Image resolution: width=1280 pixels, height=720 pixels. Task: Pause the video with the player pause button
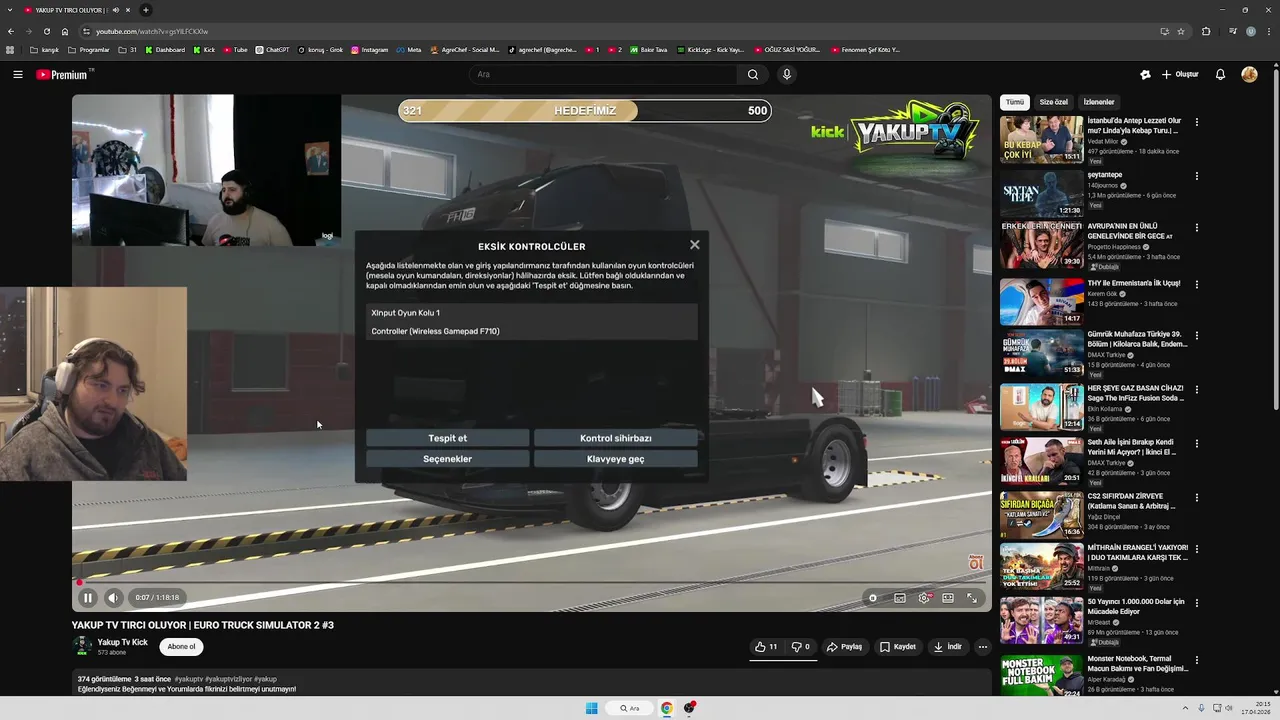87,598
